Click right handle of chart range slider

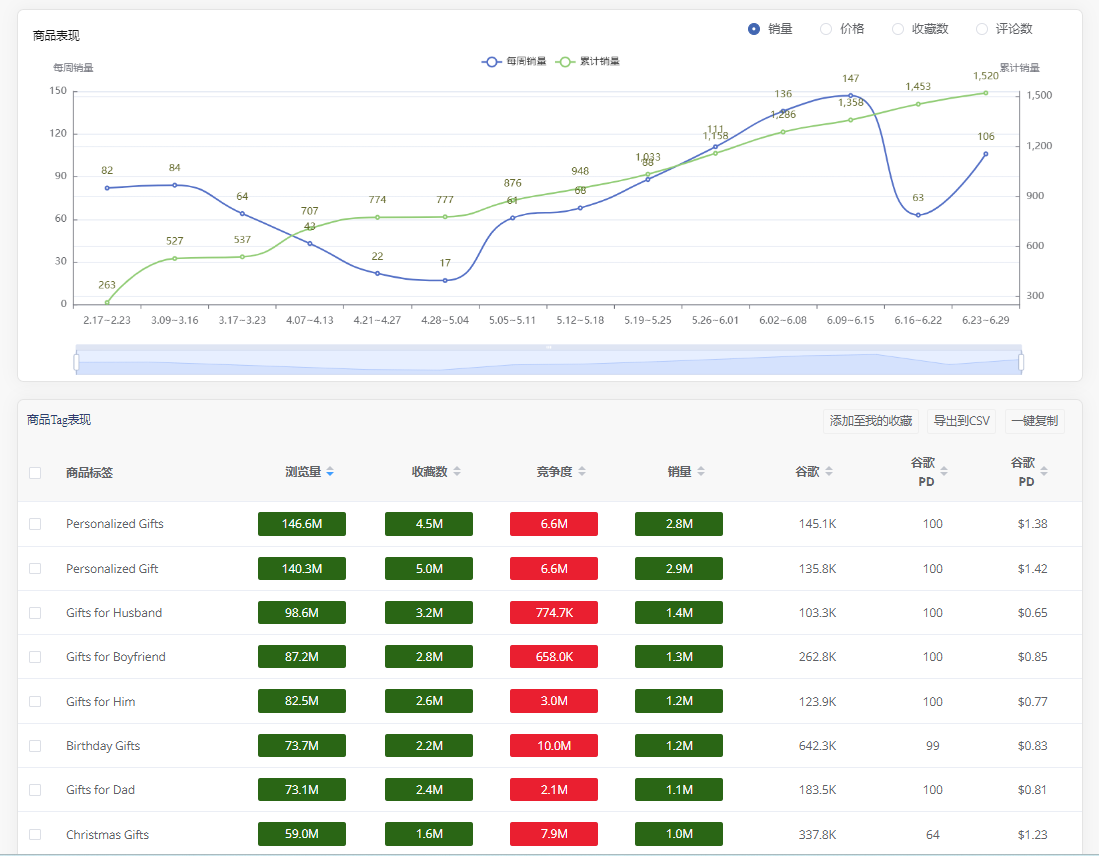[1021, 362]
